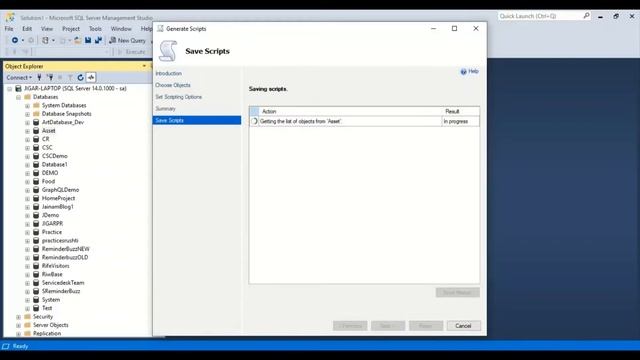The height and width of the screenshot is (360, 640).
Task: Select the ServicedeskTeam database
Action: click(63, 282)
